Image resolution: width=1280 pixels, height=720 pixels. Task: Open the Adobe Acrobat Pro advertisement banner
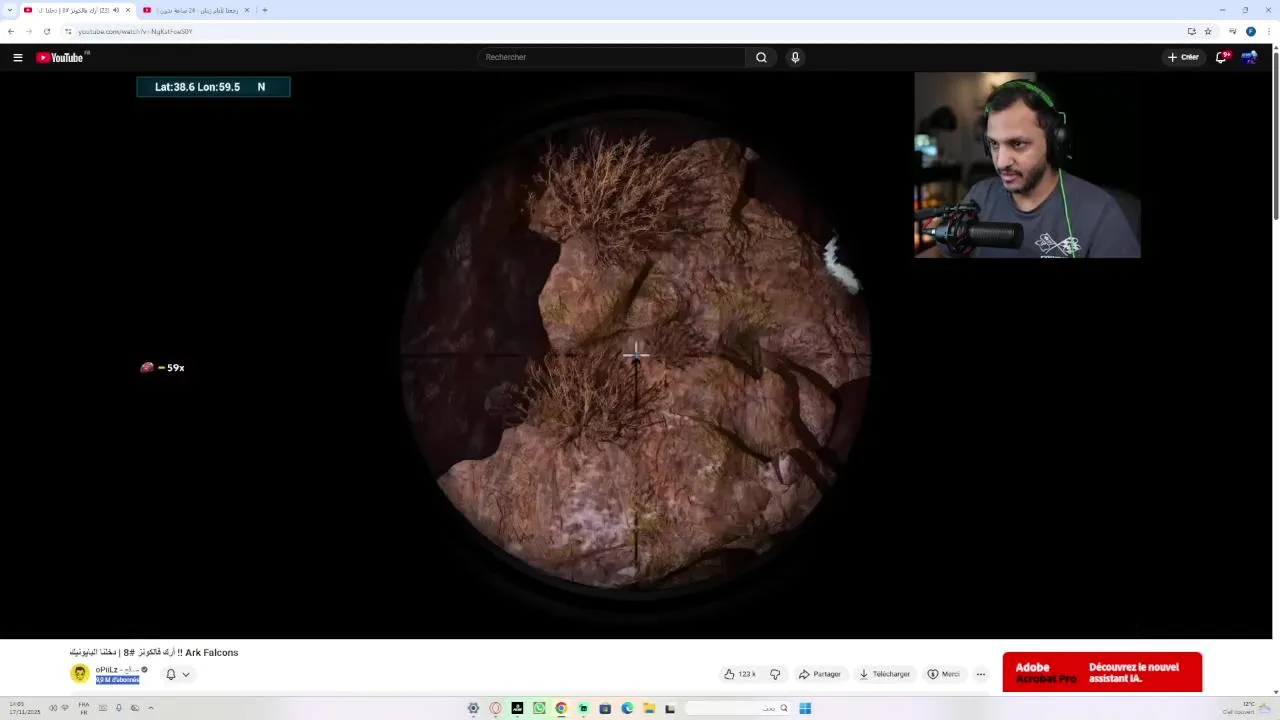[x=1102, y=672]
